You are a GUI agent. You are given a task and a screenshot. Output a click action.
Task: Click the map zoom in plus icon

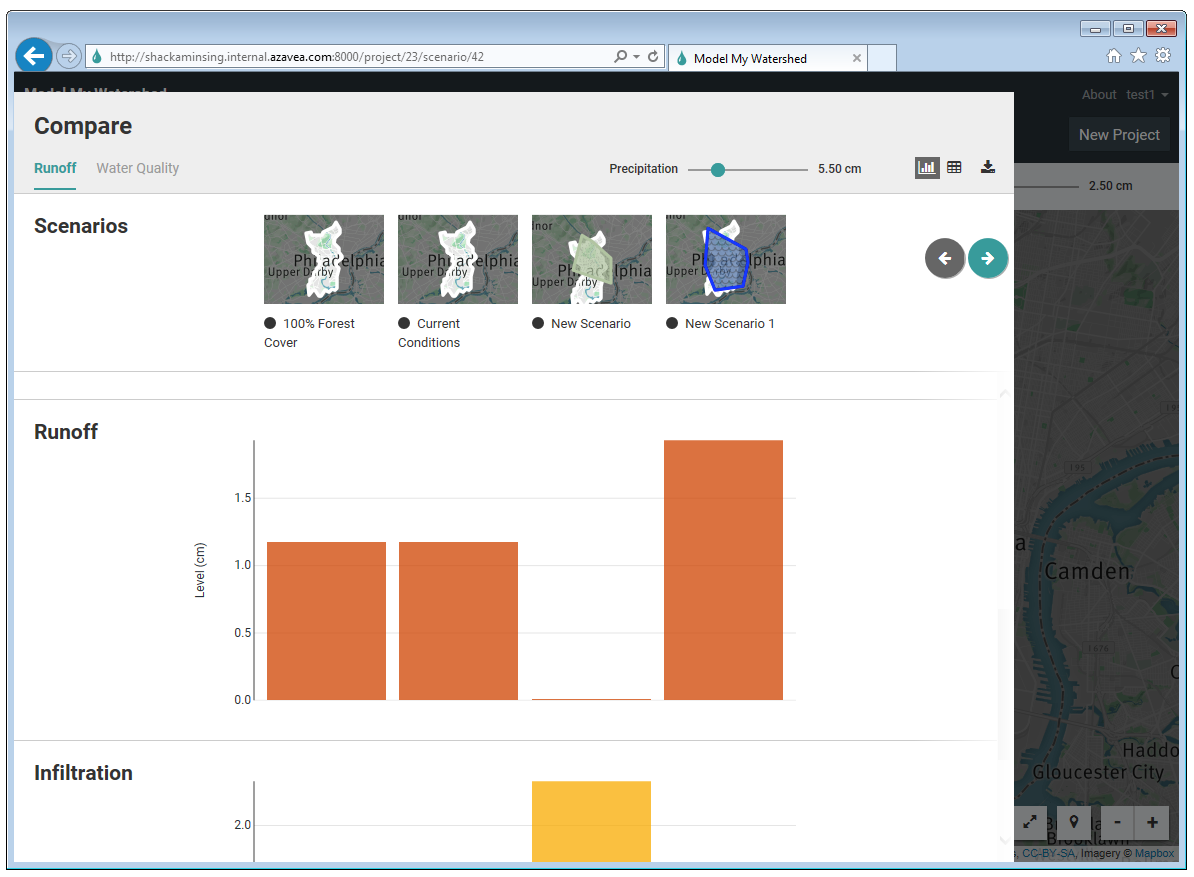[x=1151, y=822]
